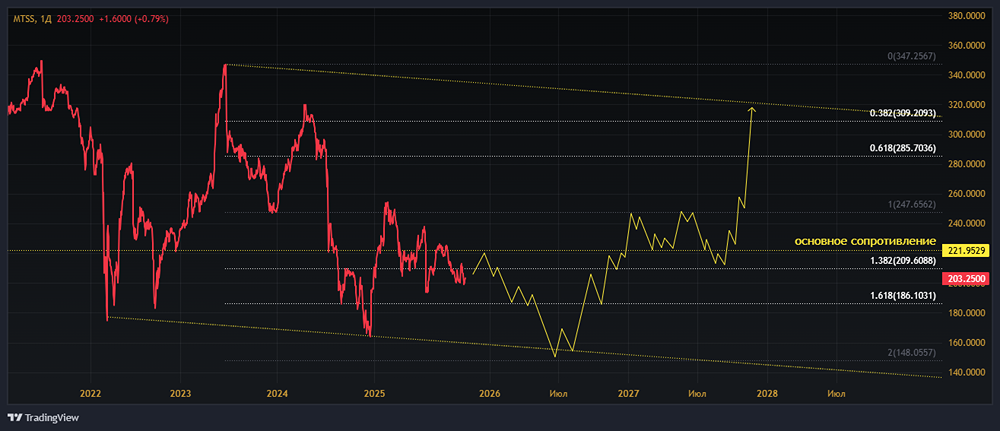Click the 280.0000 price axis label
Viewport: 1000px width, 431px height.
[966, 164]
